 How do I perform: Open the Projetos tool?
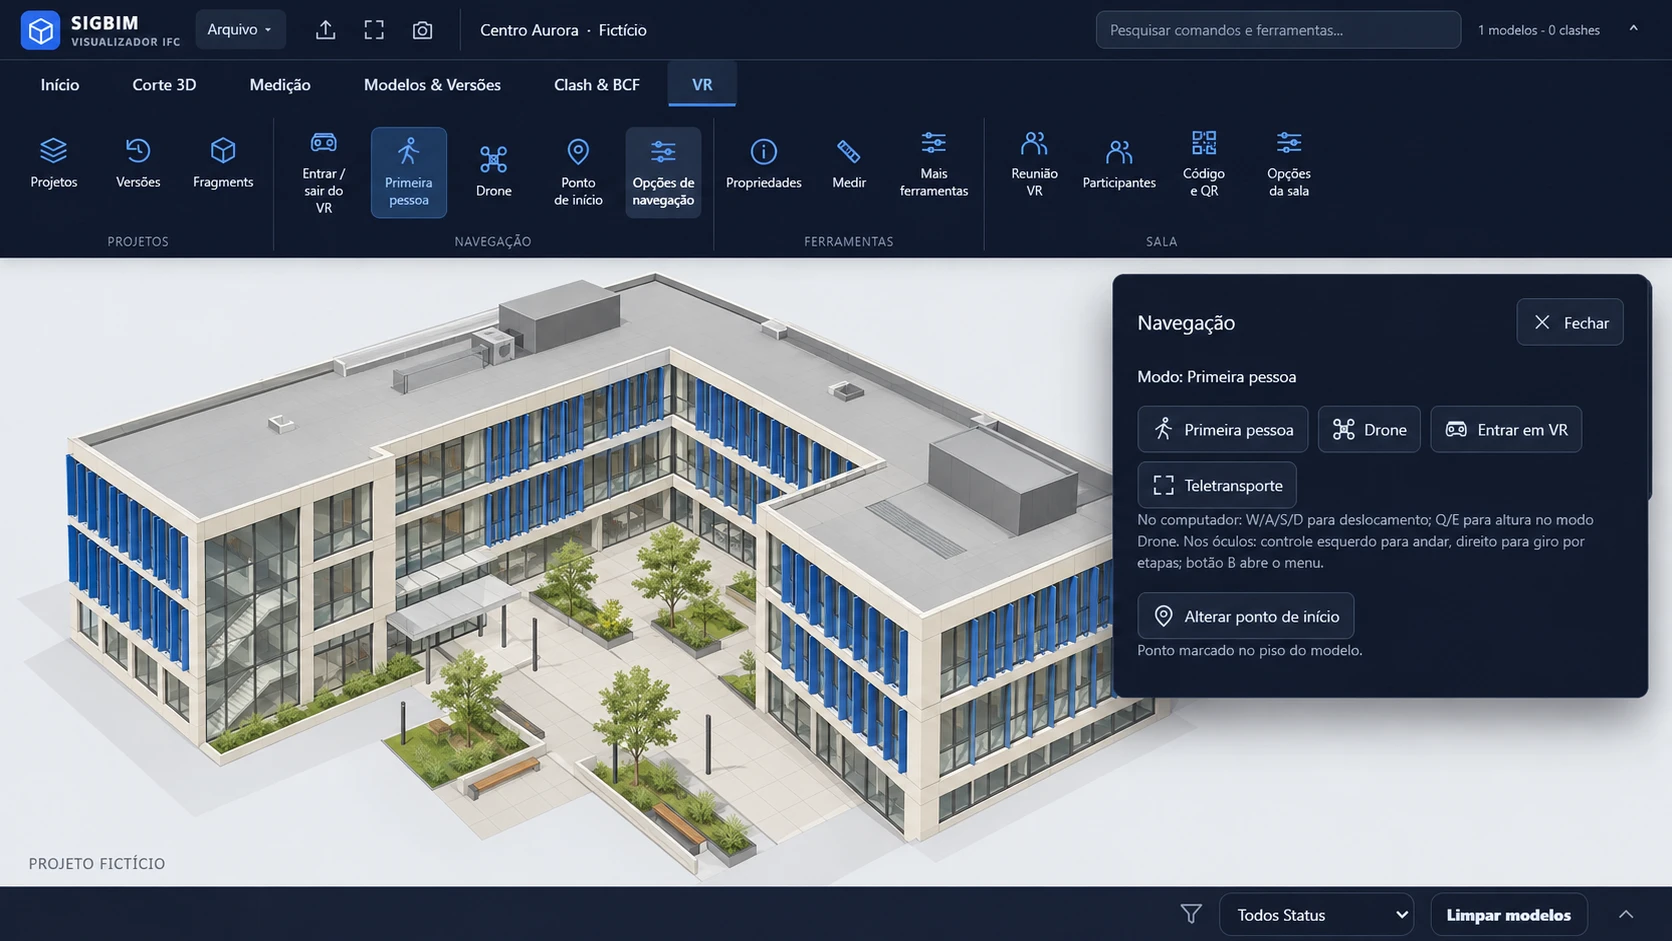pyautogui.click(x=54, y=163)
